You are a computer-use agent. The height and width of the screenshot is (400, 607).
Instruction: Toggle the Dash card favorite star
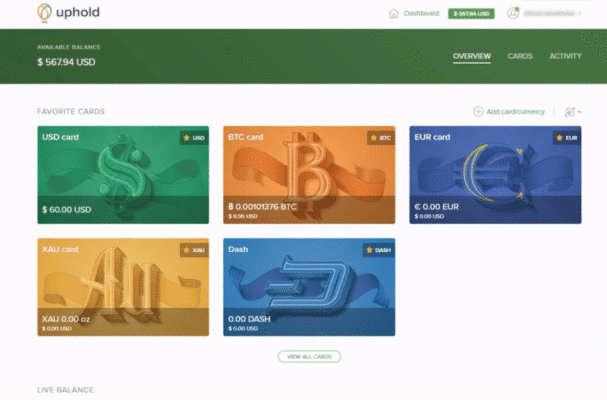[x=369, y=250]
